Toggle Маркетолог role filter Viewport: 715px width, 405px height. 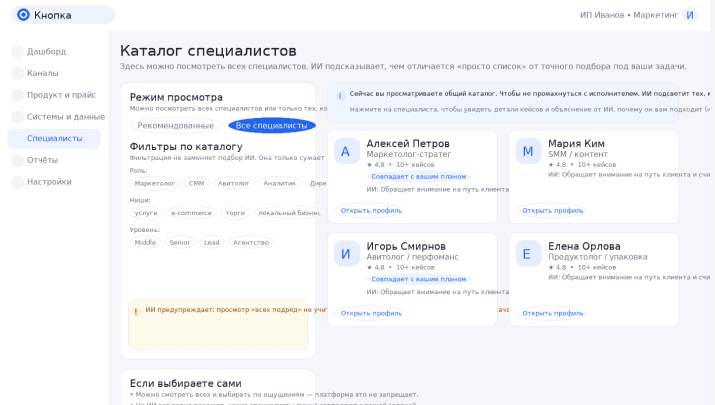[155, 183]
